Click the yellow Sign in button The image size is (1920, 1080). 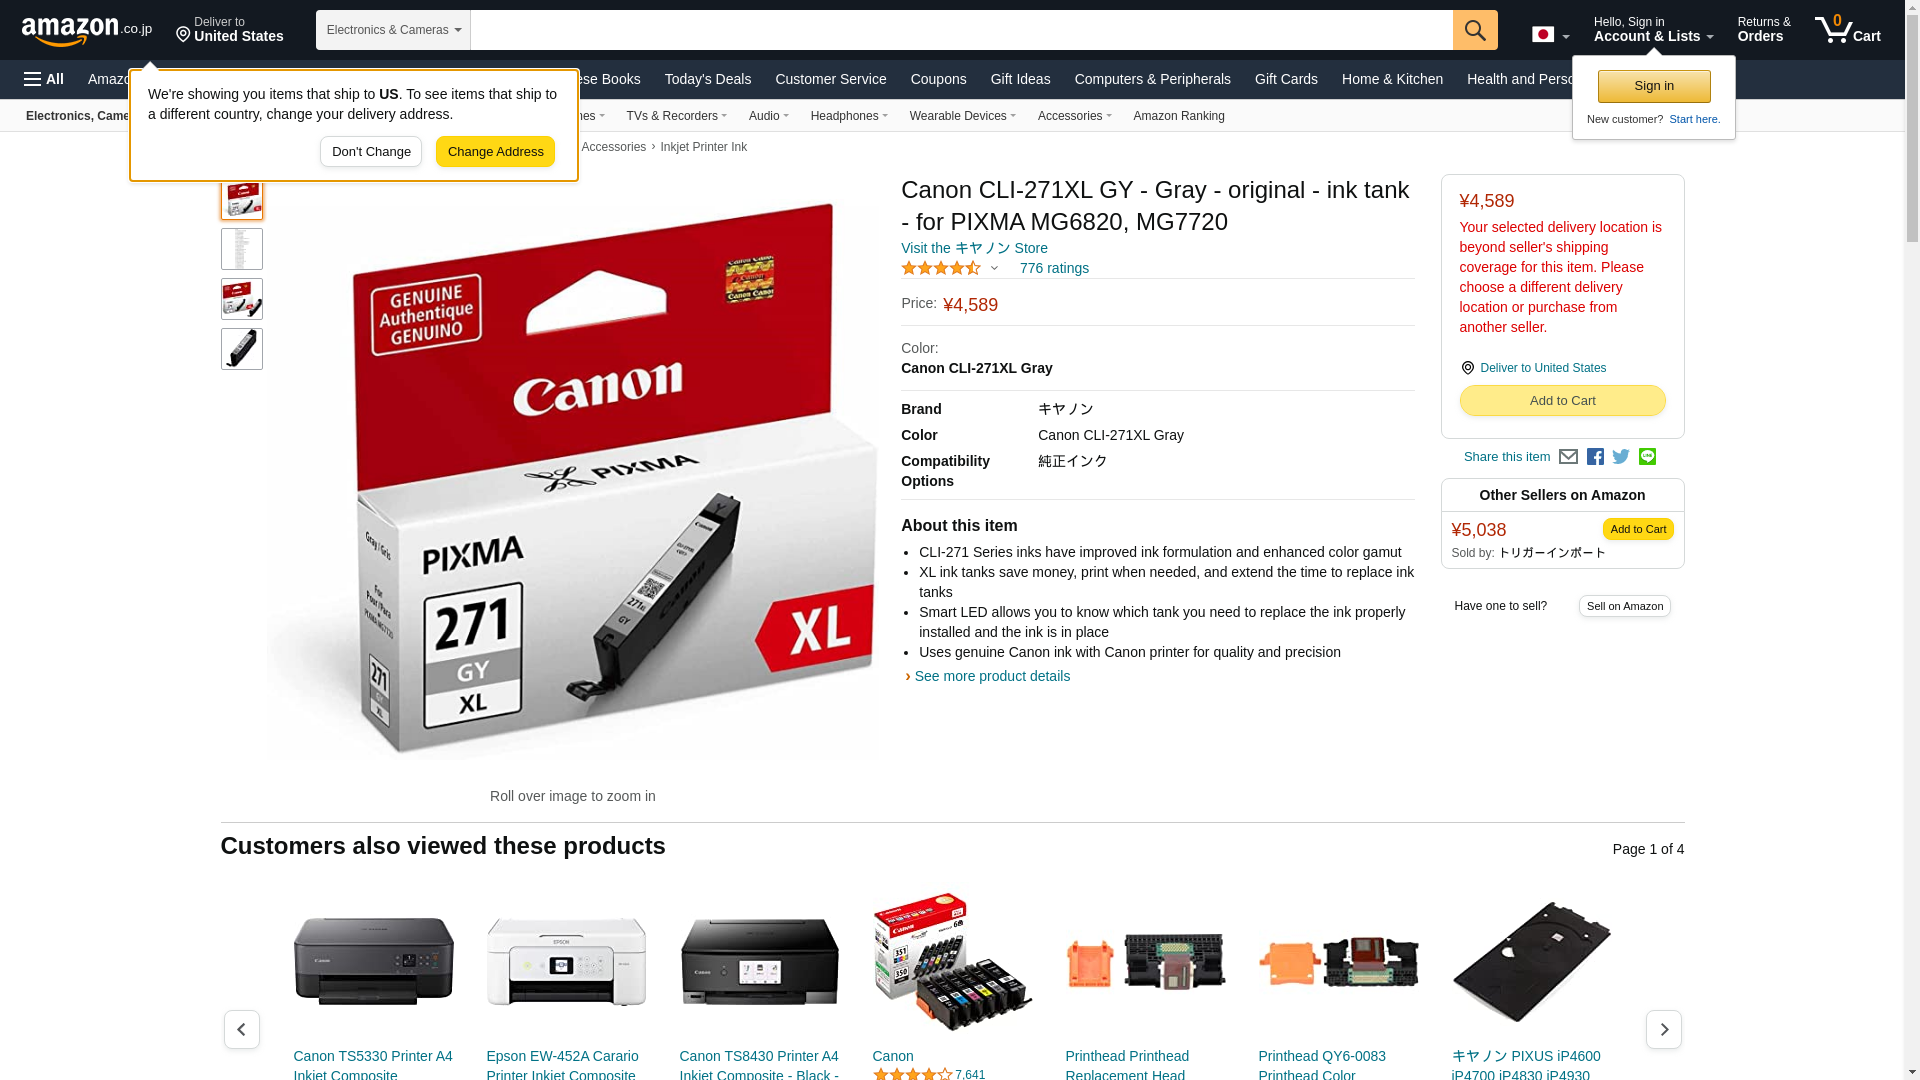1653,86
